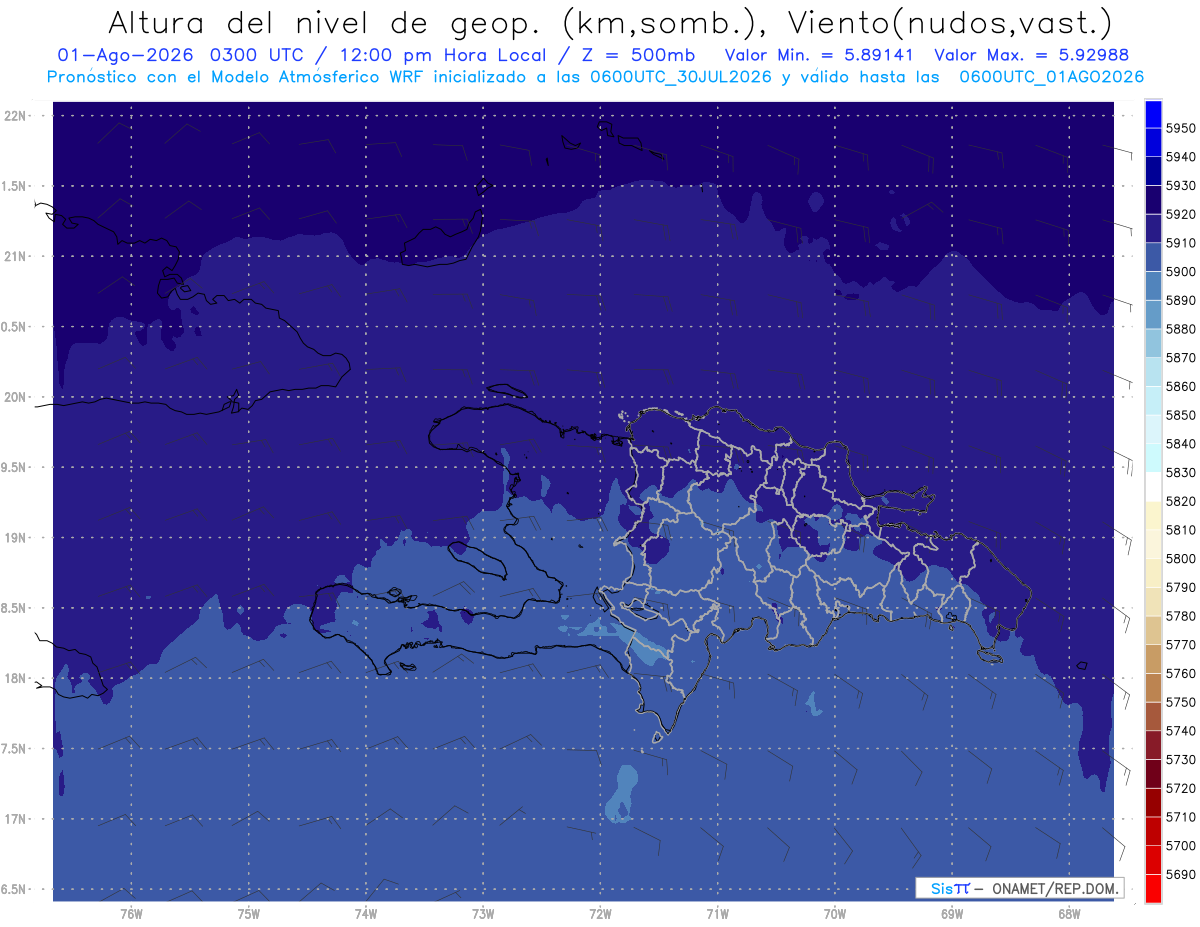This screenshot has width=1200, height=927.
Task: Click the 5900 colorbar label
Action: coord(1181,272)
